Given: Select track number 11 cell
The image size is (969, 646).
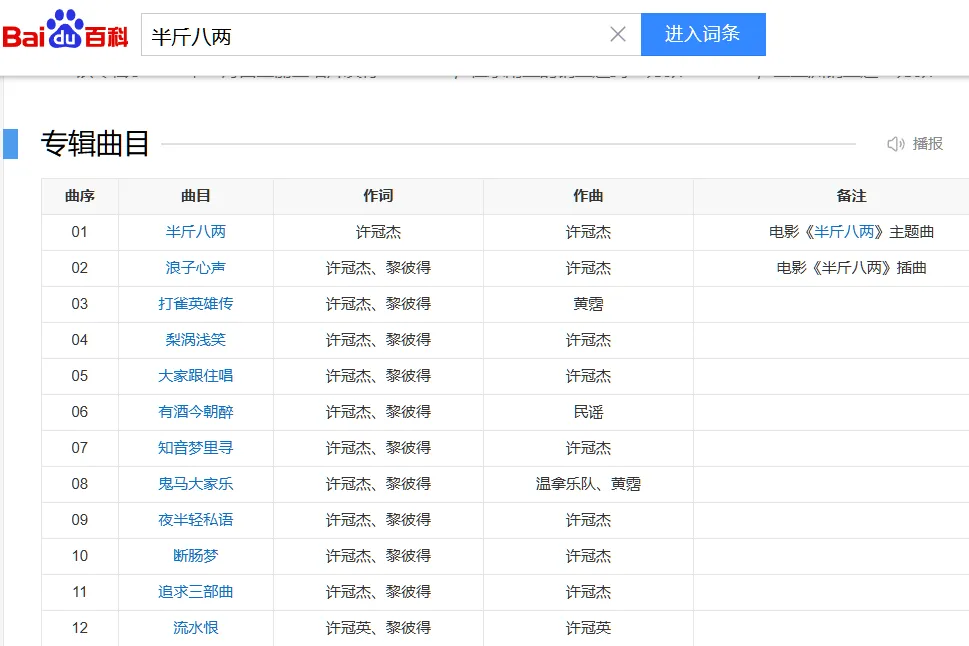Looking at the screenshot, I should [x=80, y=592].
